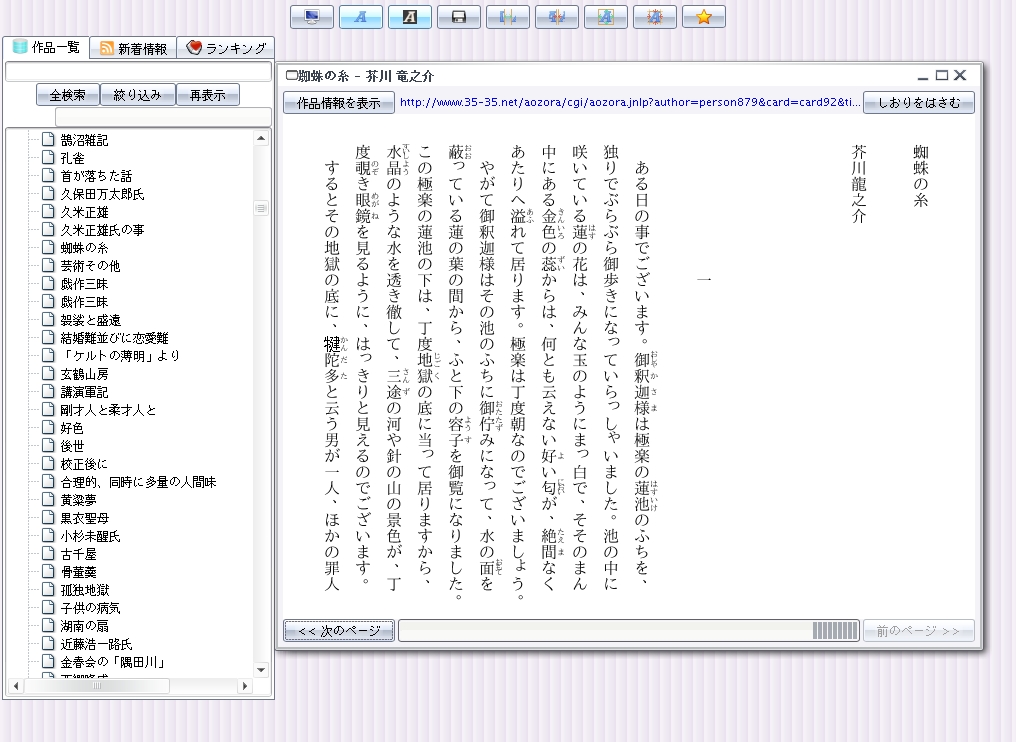
Task: Click the top search text field
Action: [138, 72]
